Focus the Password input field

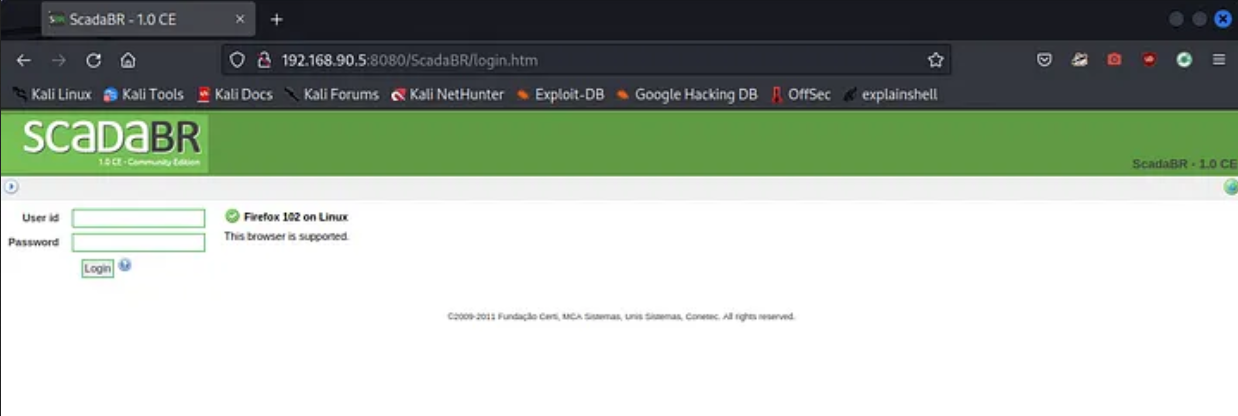(138, 242)
